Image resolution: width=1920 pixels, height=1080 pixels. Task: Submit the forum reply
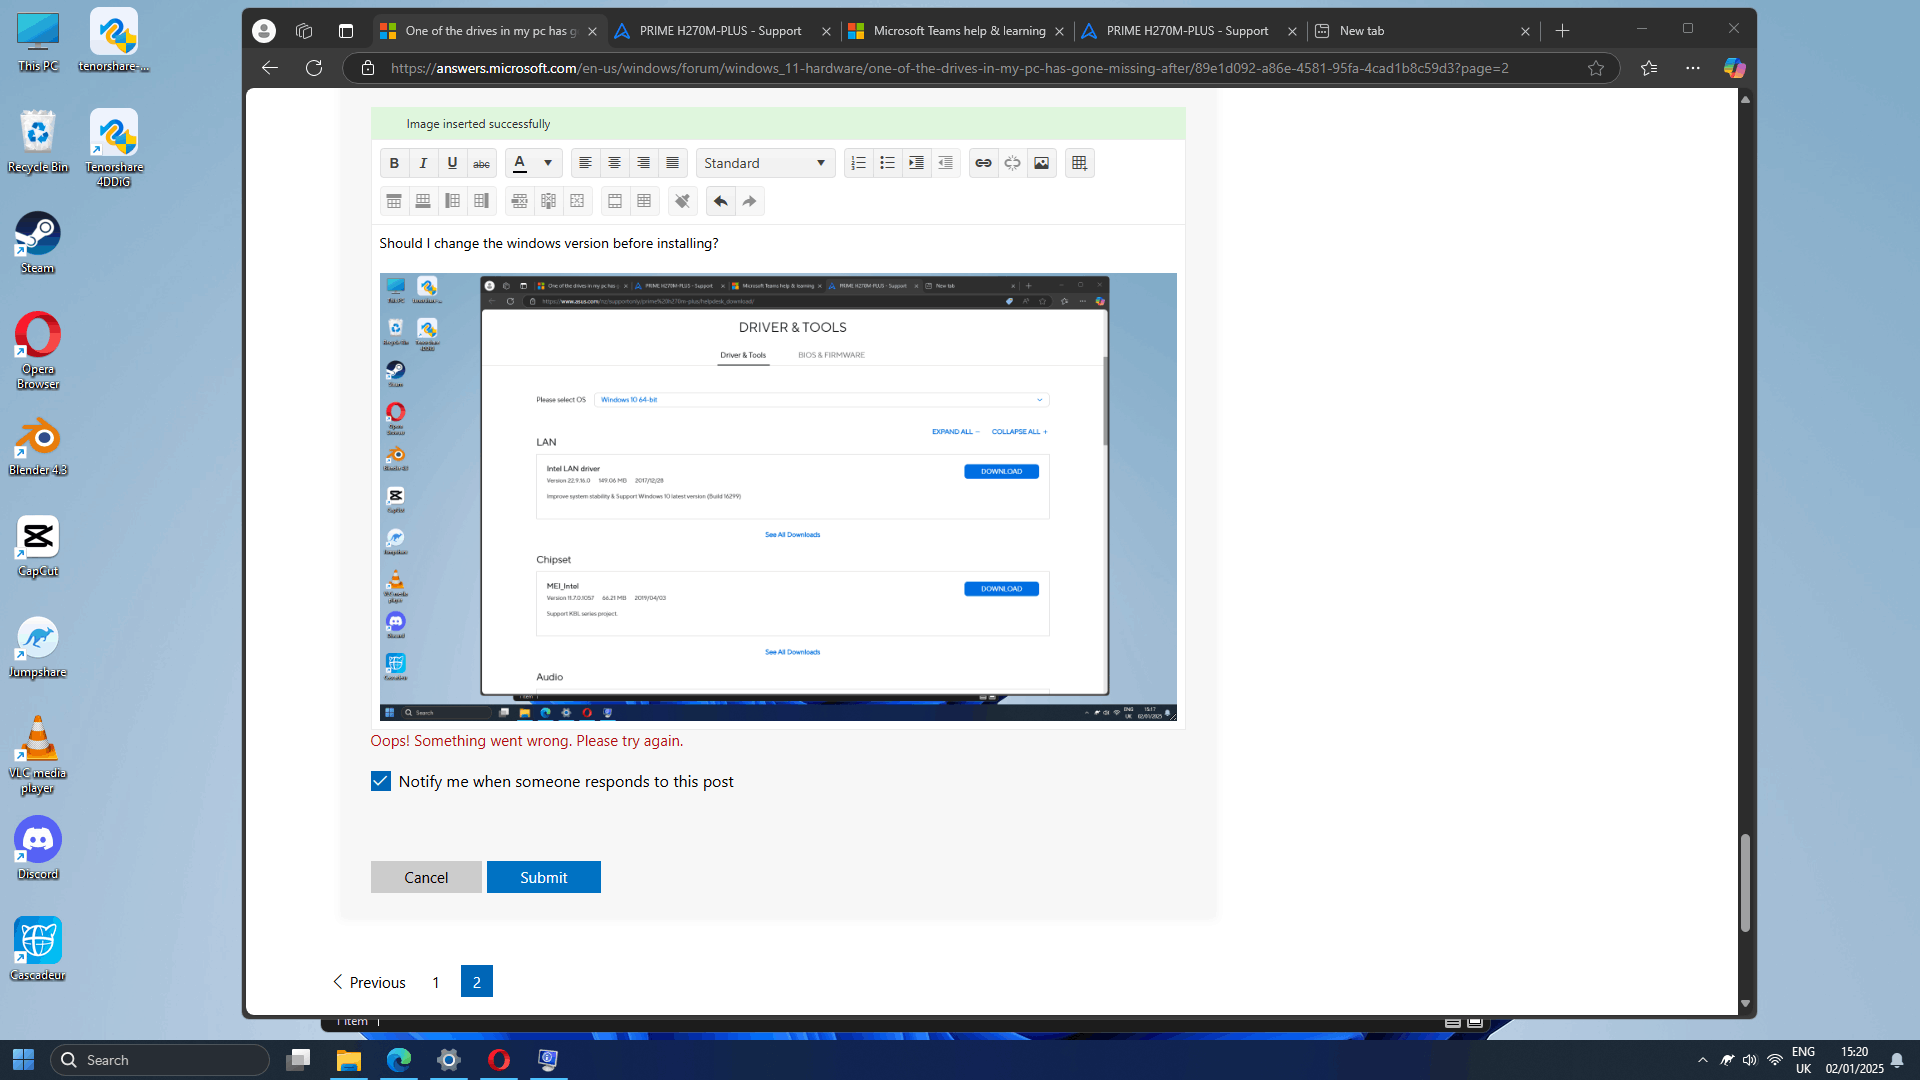pyautogui.click(x=543, y=877)
